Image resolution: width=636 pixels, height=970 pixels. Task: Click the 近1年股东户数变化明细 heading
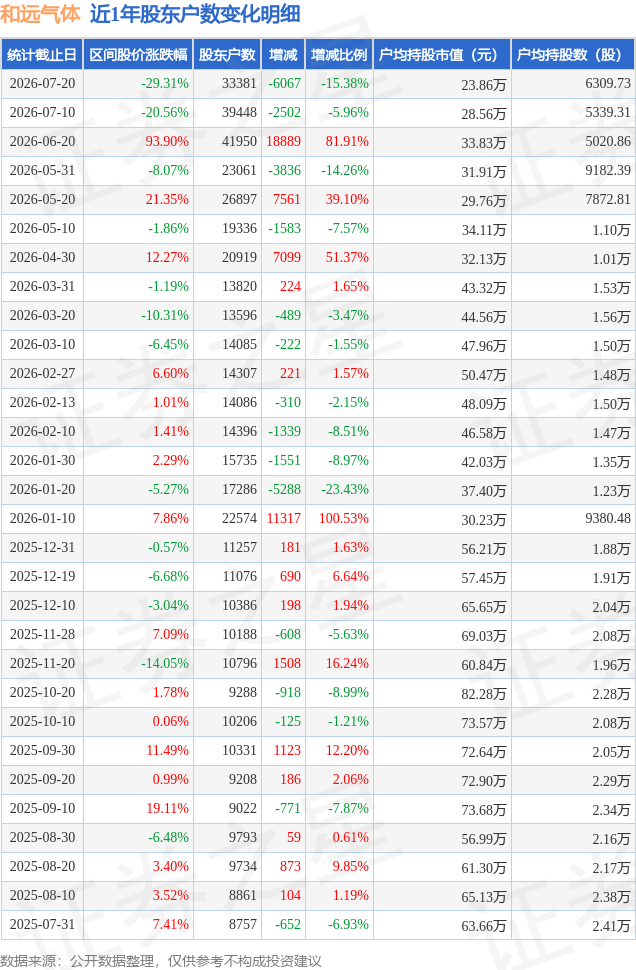(x=196, y=14)
